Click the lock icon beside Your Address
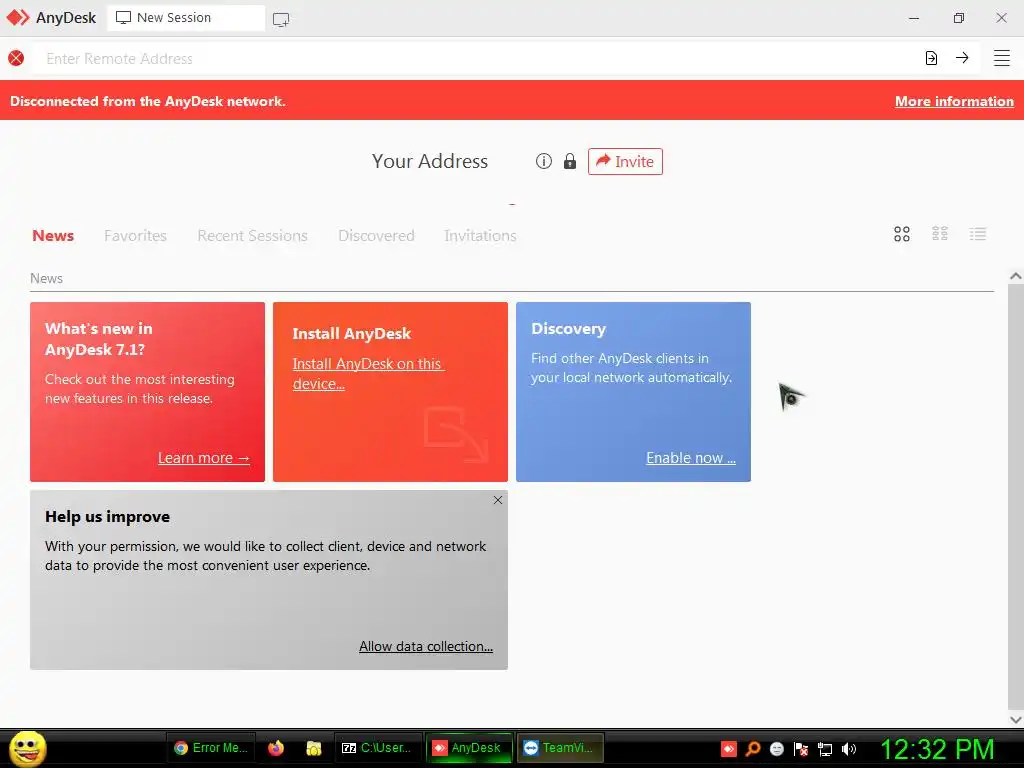Image resolution: width=1024 pixels, height=768 pixels. pos(570,161)
